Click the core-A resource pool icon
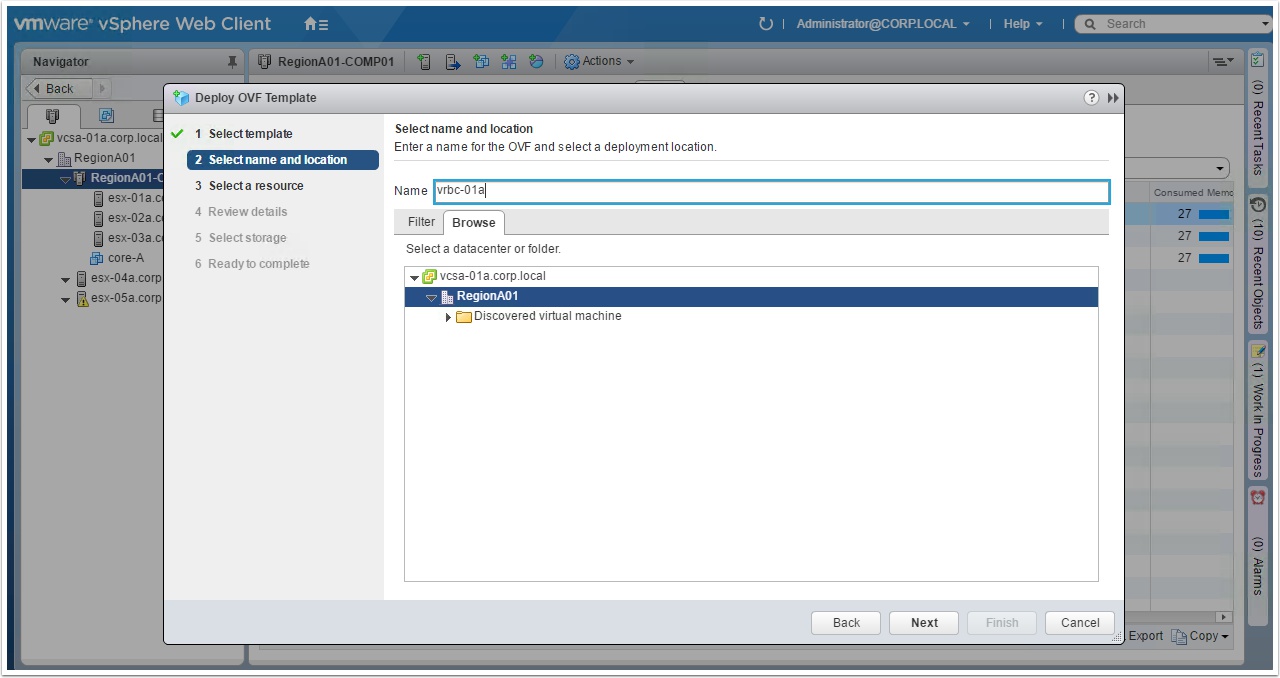This screenshot has height=678, width=1280. [x=97, y=258]
